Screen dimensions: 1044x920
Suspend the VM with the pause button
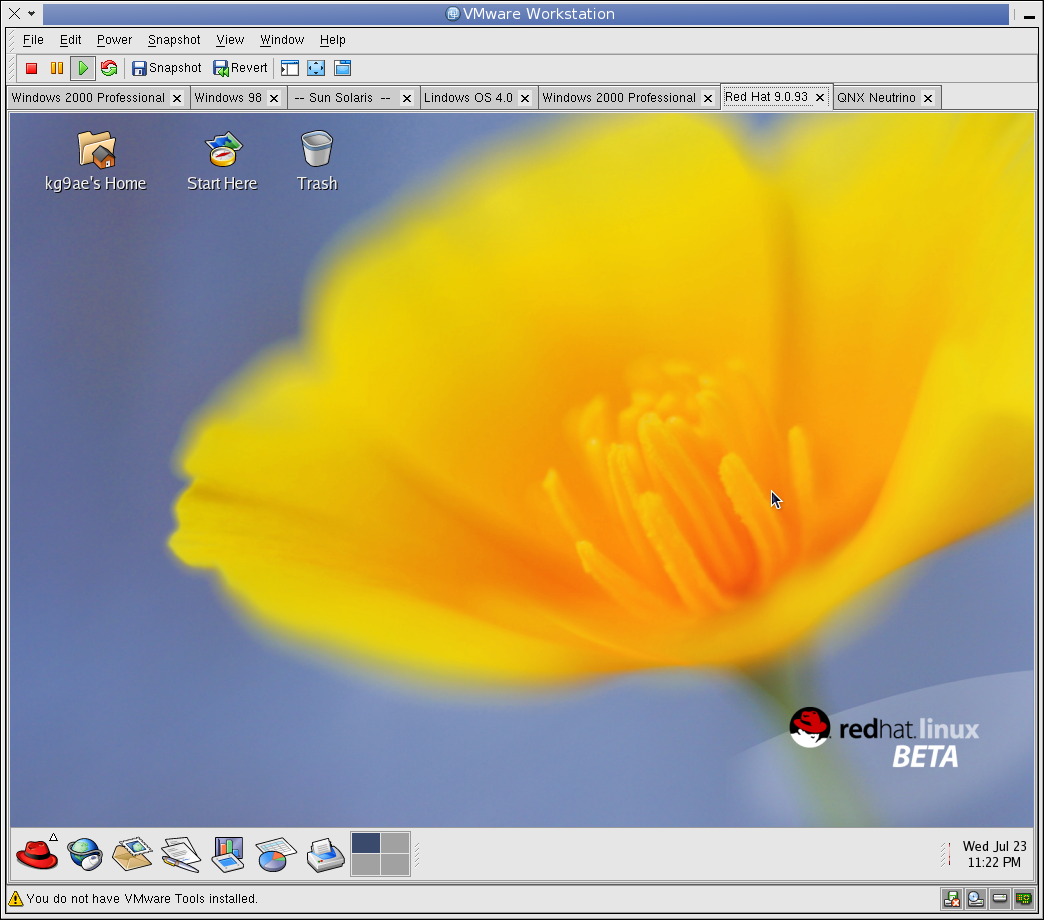coord(57,68)
